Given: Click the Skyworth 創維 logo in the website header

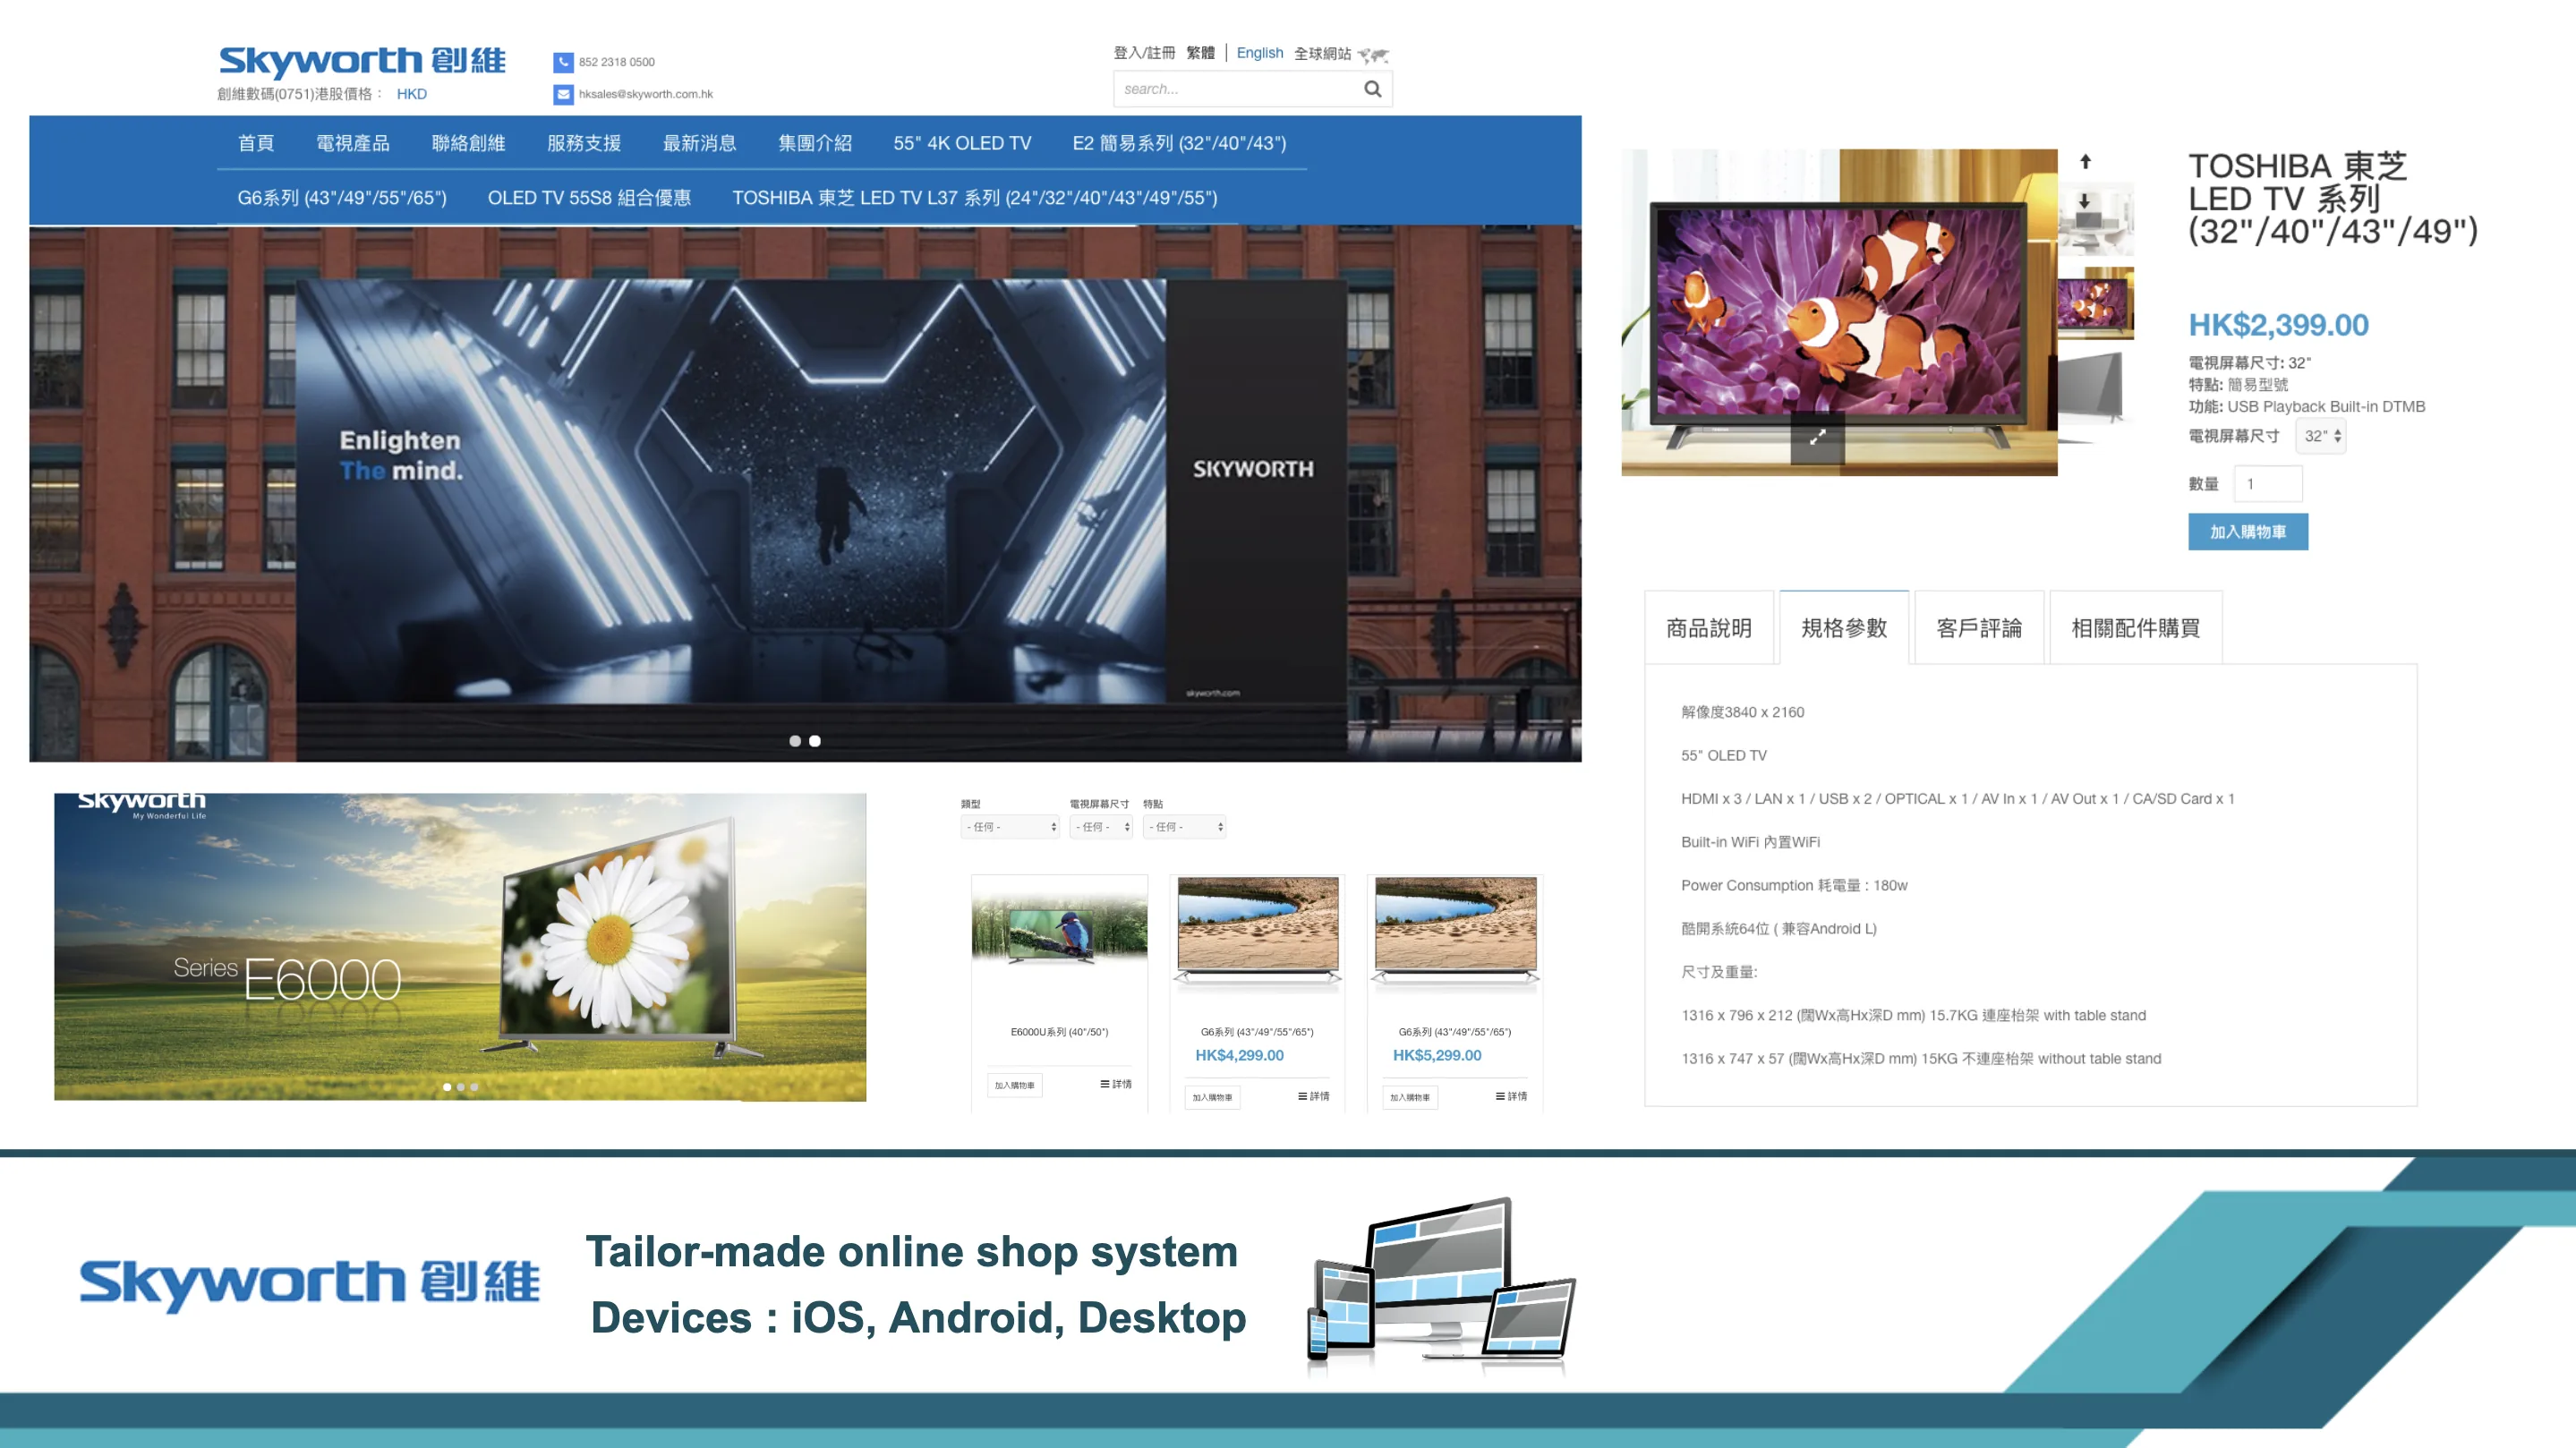Looking at the screenshot, I should [x=362, y=61].
